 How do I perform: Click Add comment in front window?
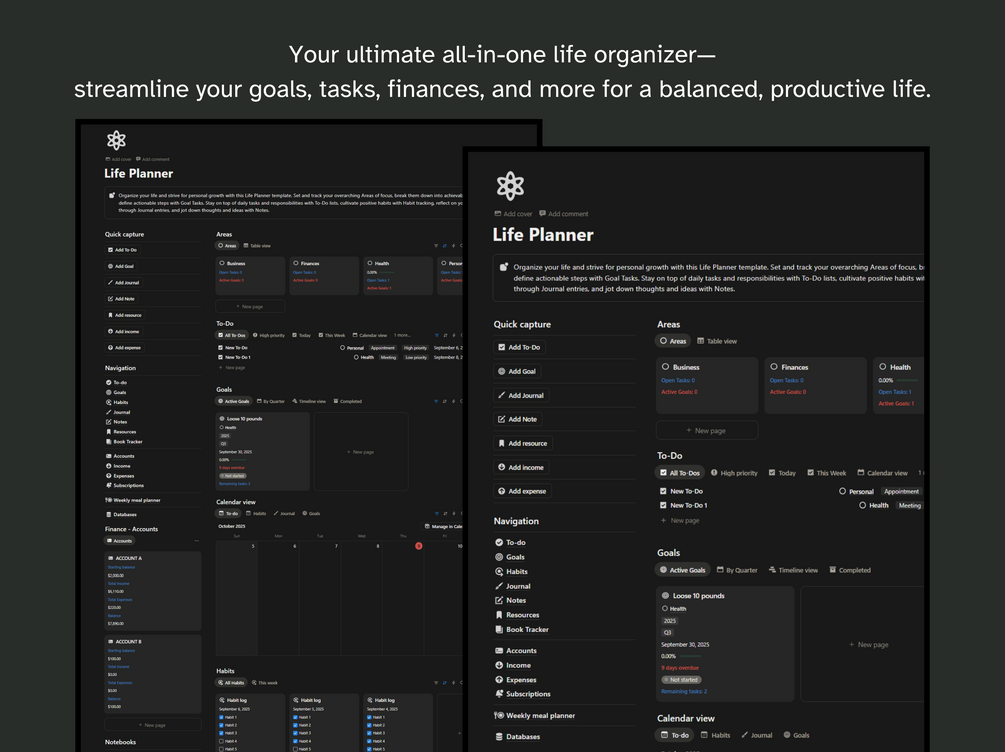(x=563, y=214)
